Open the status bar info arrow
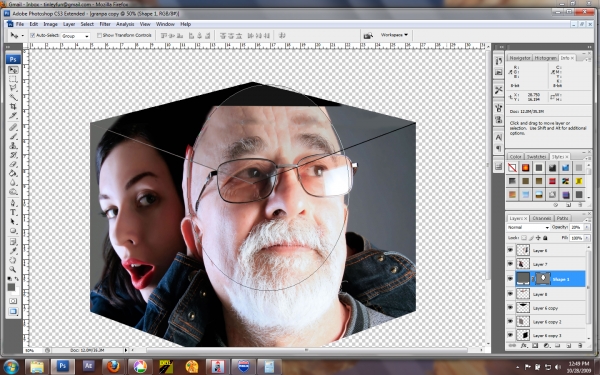This screenshot has width=600, height=375. 126,350
